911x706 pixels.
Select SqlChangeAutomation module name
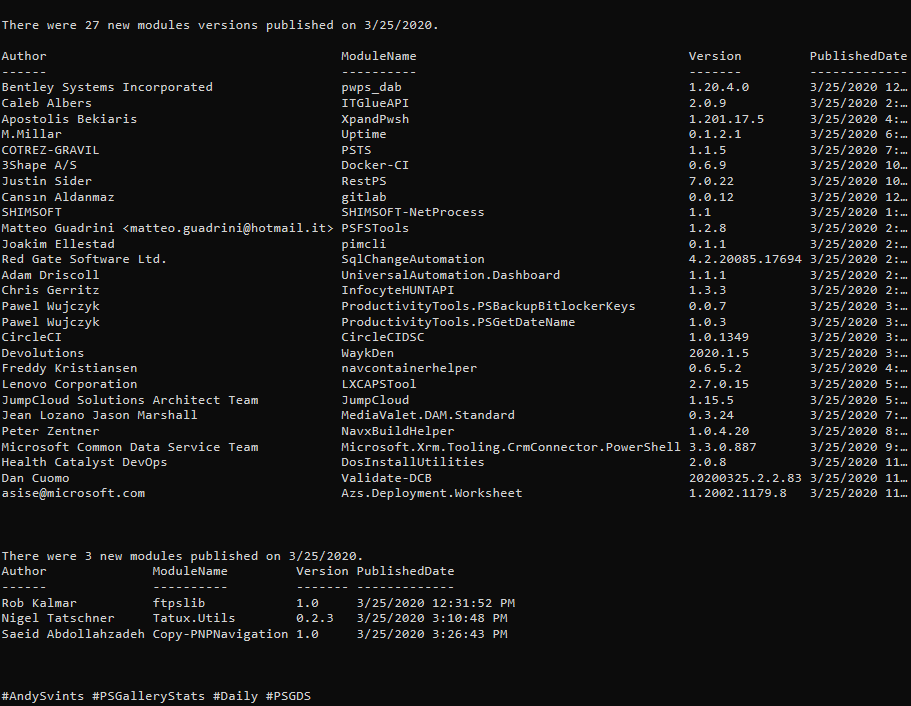pos(413,259)
